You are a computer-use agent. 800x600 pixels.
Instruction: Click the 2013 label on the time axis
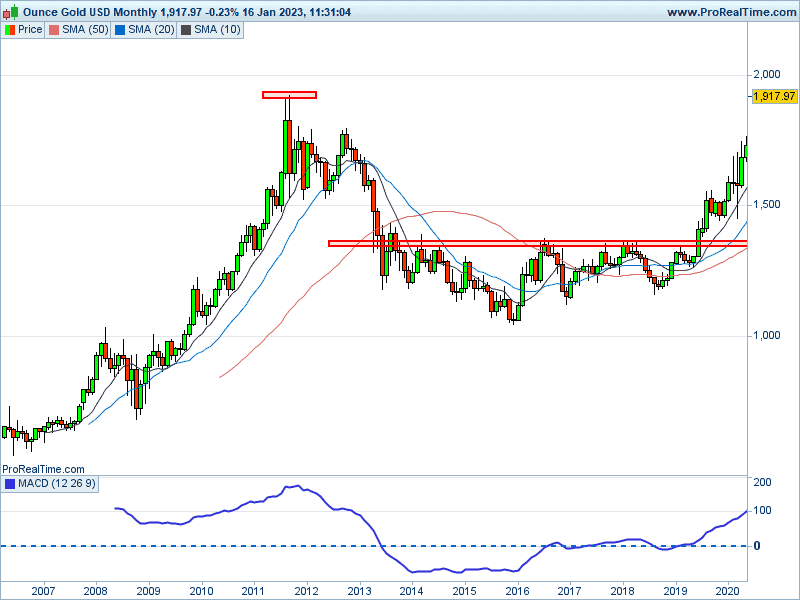point(359,591)
